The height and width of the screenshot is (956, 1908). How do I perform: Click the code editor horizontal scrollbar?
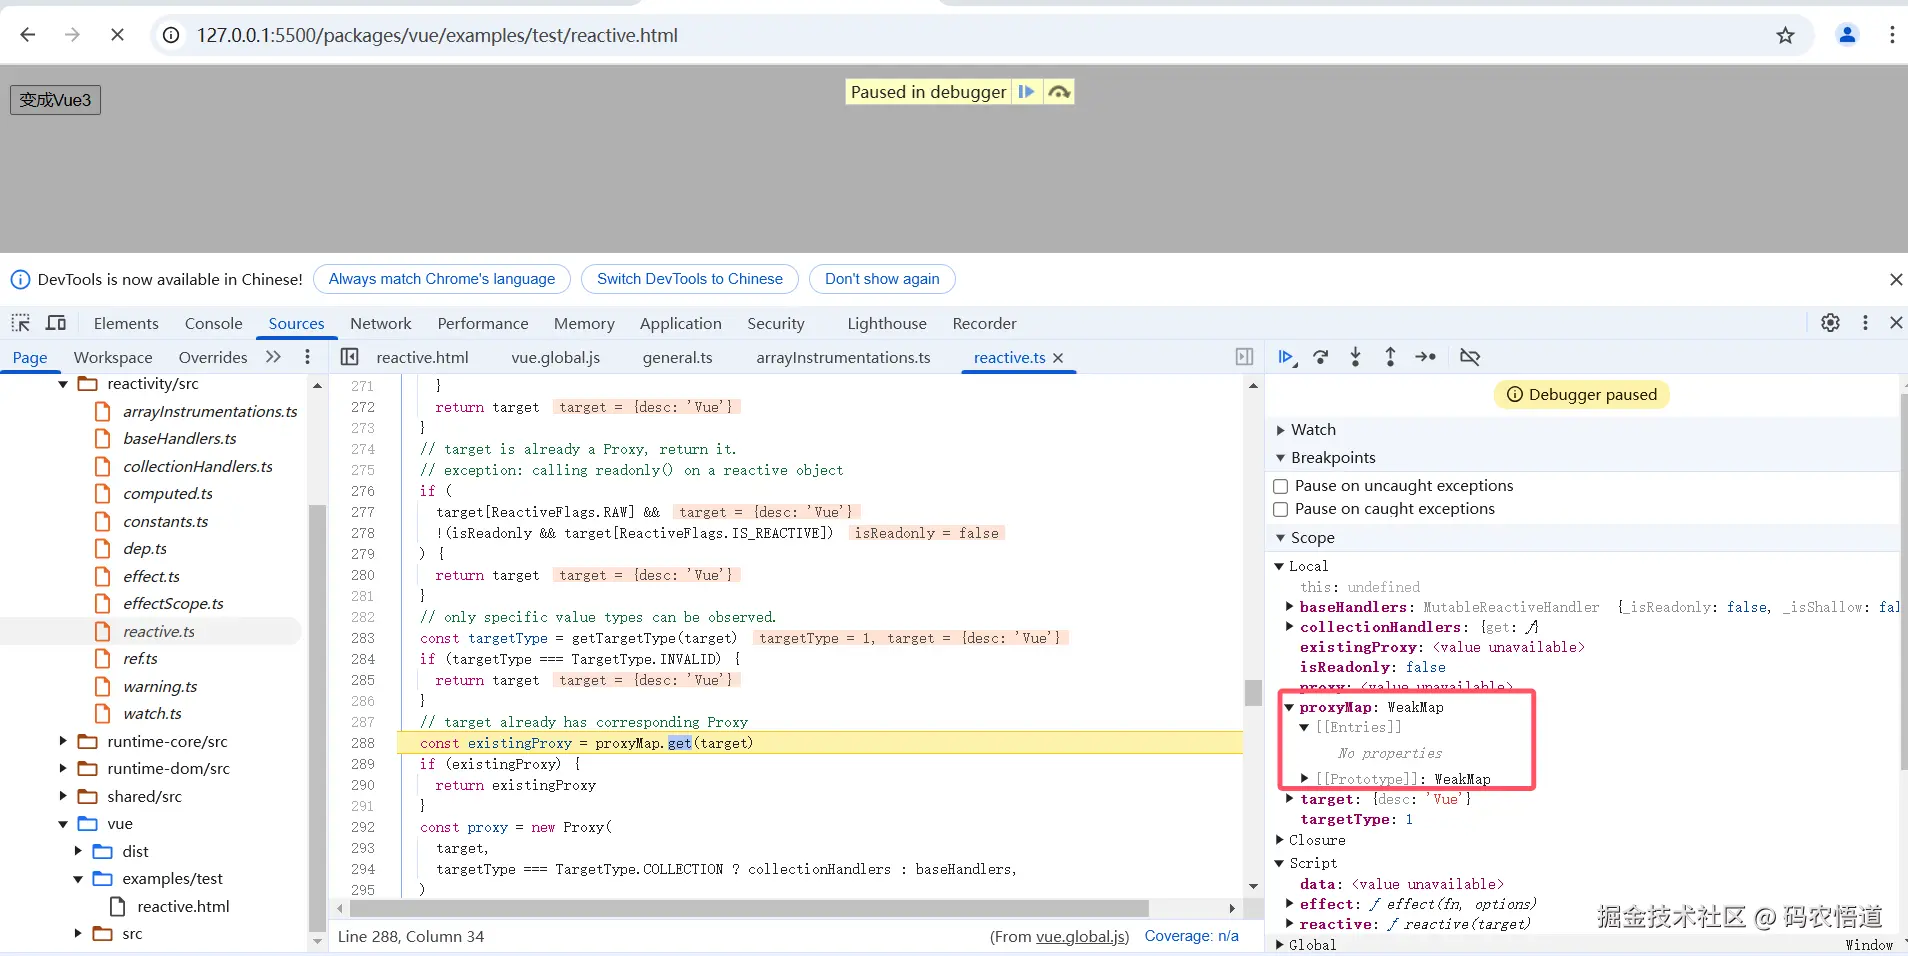point(748,909)
